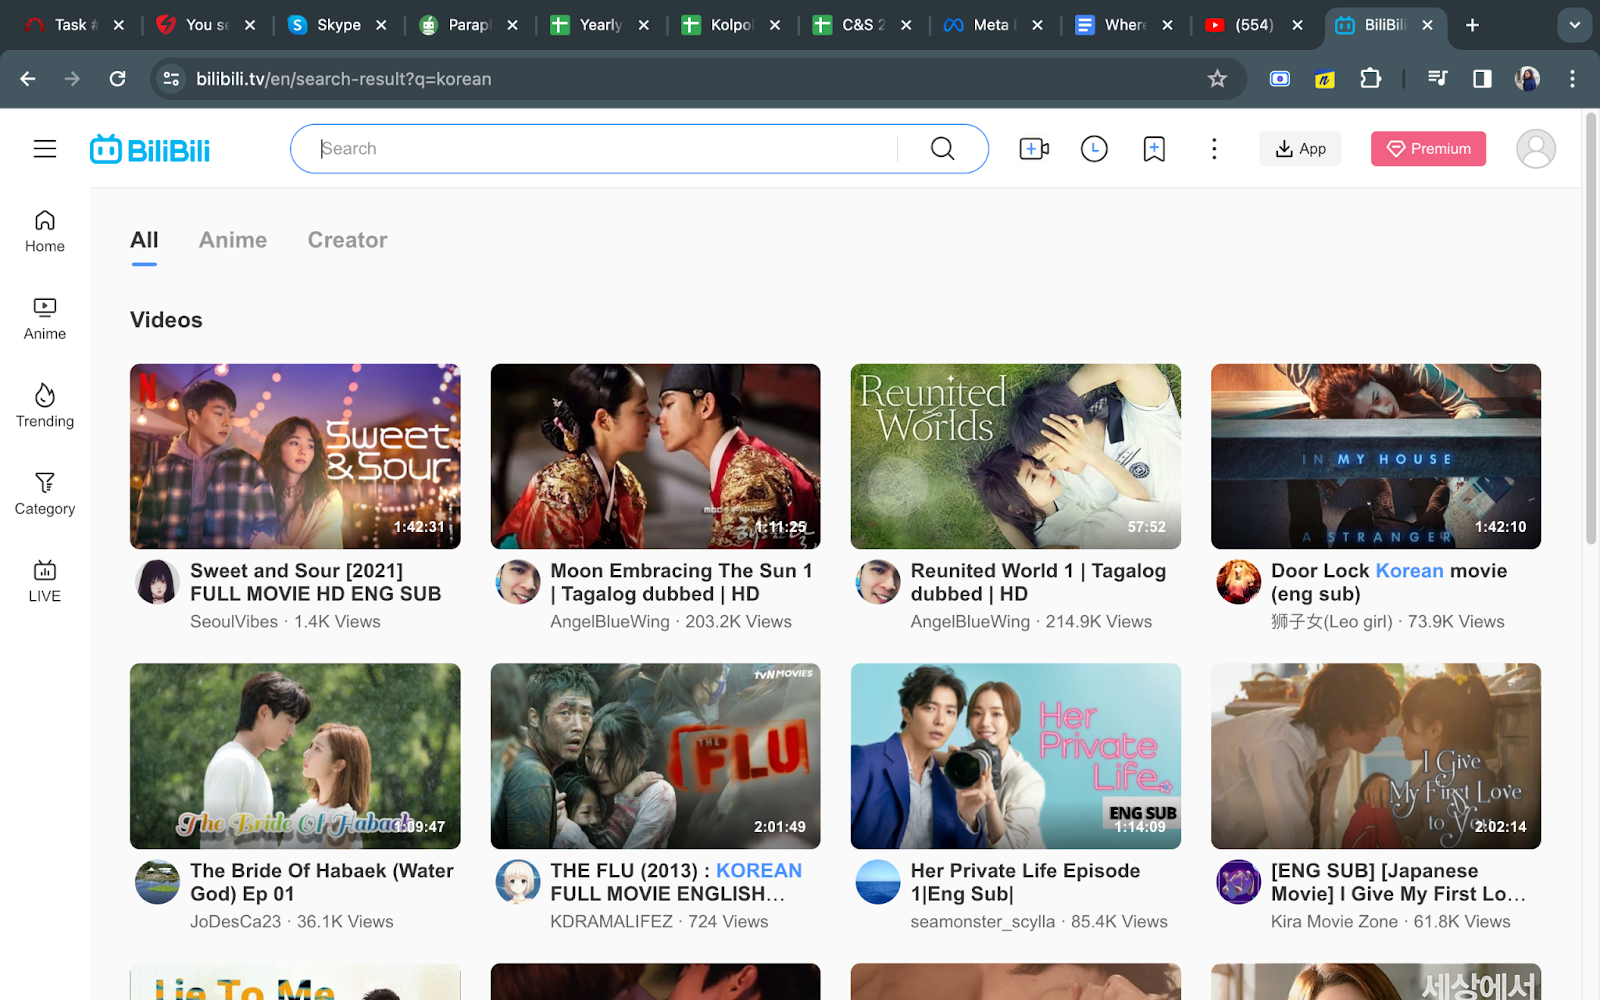Open LIVE in sidebar
Image resolution: width=1600 pixels, height=1000 pixels.
(x=45, y=582)
